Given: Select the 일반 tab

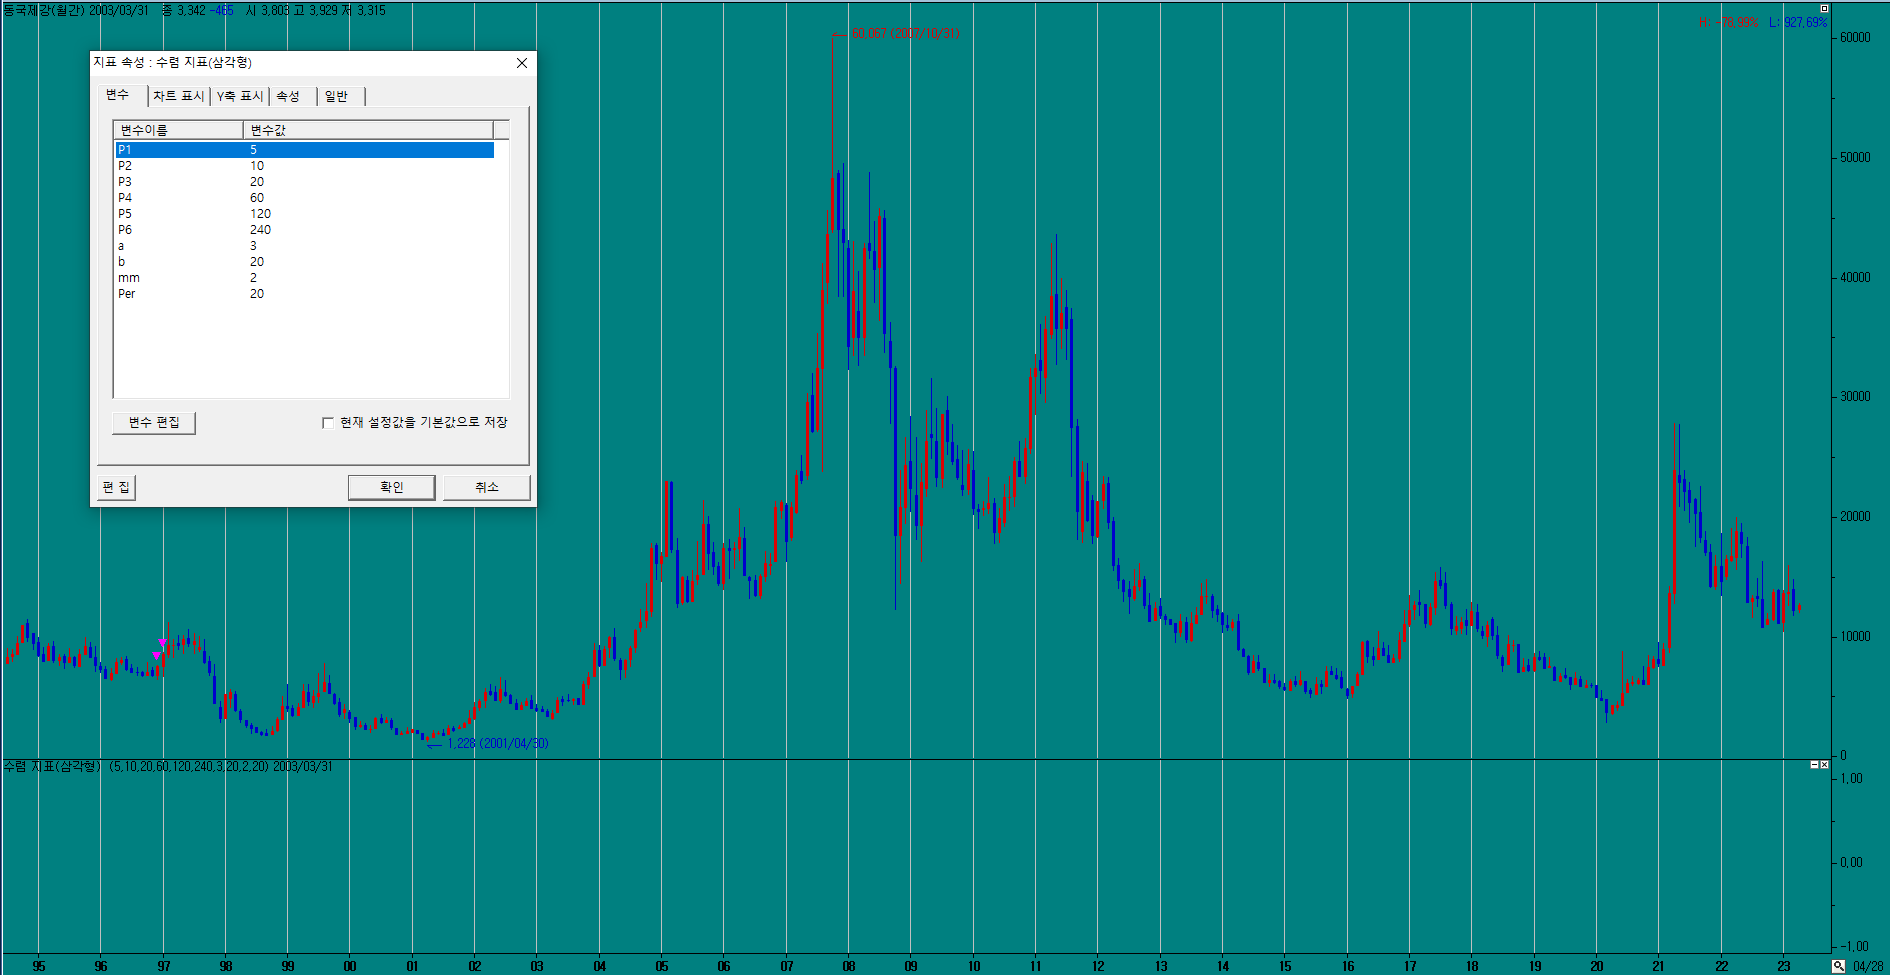Looking at the screenshot, I should [337, 96].
